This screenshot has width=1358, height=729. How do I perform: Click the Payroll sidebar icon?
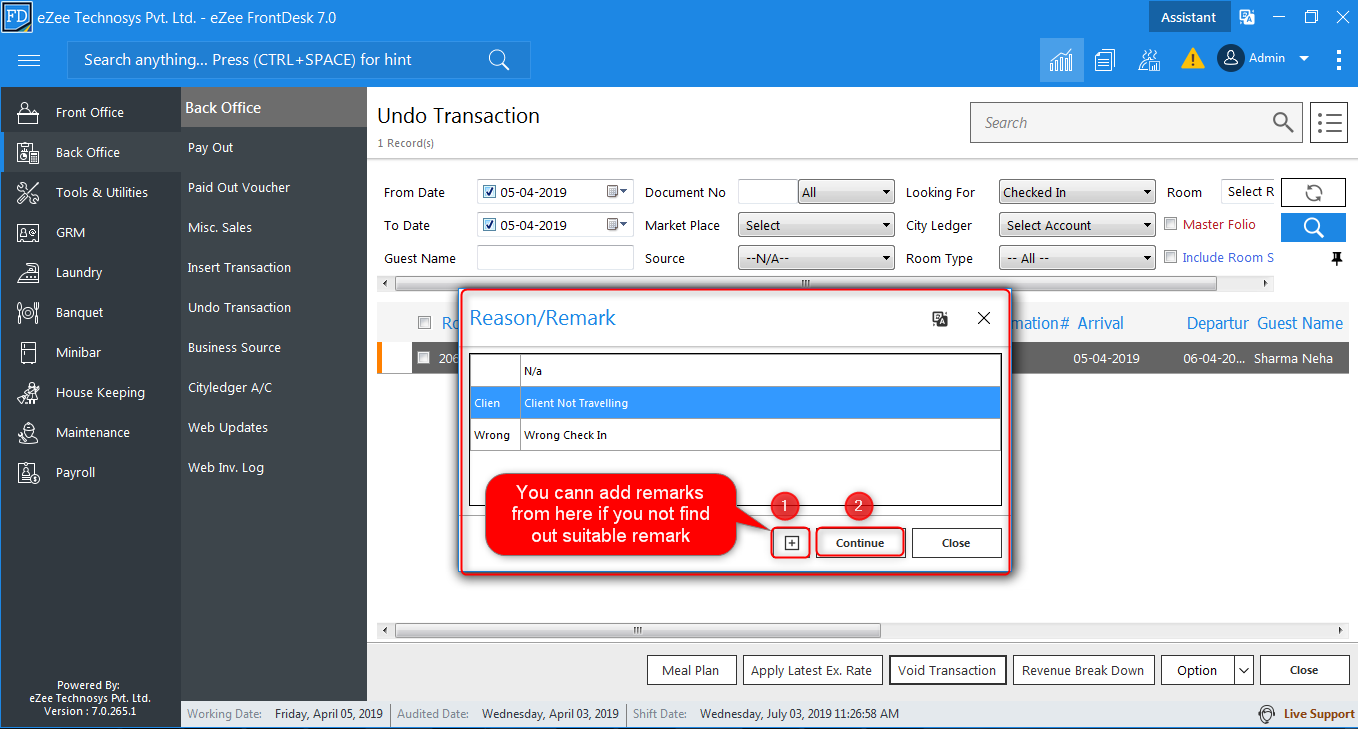tap(28, 472)
